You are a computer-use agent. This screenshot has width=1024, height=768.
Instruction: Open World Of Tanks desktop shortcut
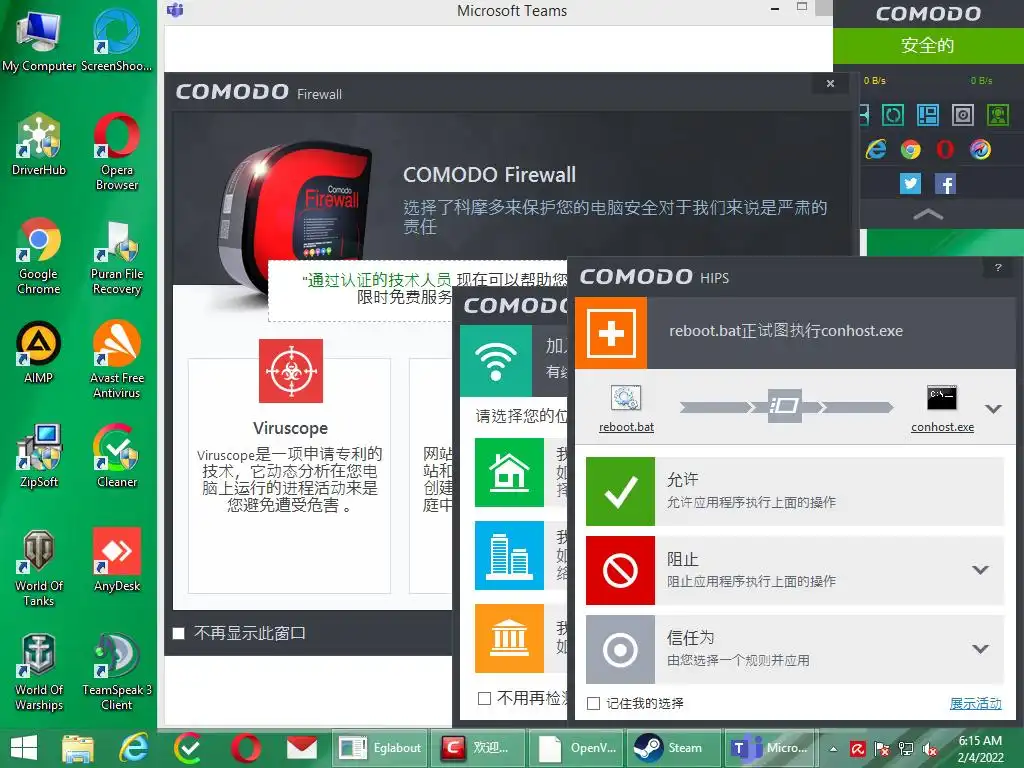pyautogui.click(x=39, y=568)
